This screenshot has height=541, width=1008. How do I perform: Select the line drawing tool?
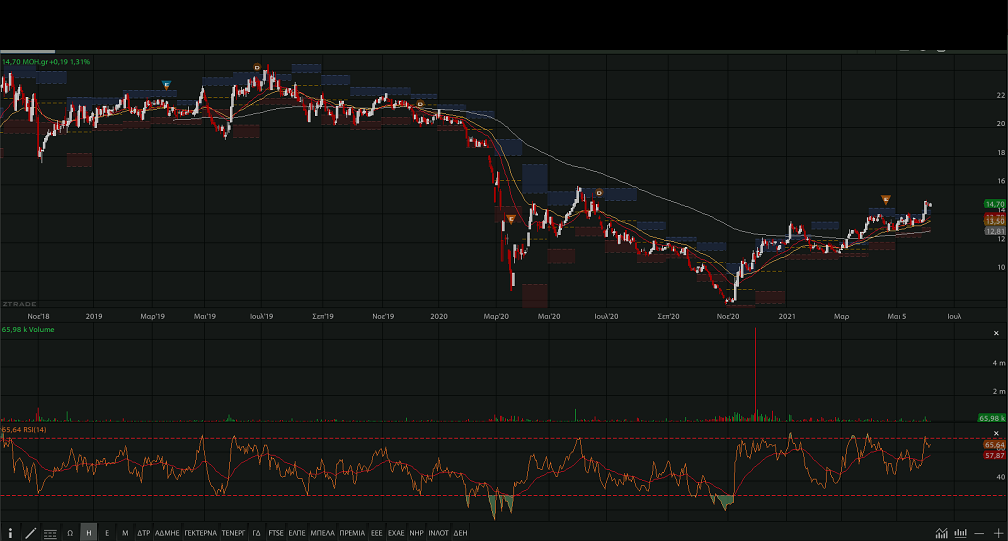[30, 534]
